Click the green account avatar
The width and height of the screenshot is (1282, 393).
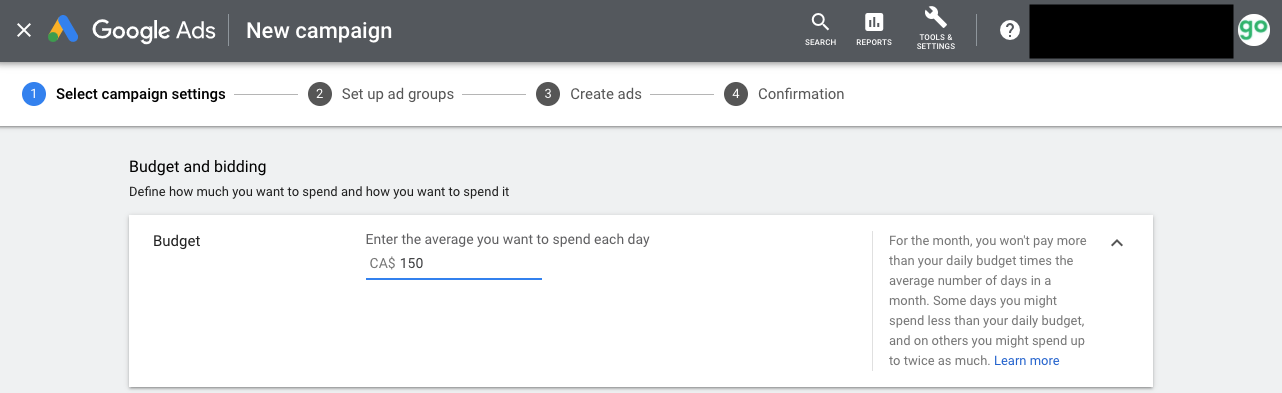(x=1253, y=30)
